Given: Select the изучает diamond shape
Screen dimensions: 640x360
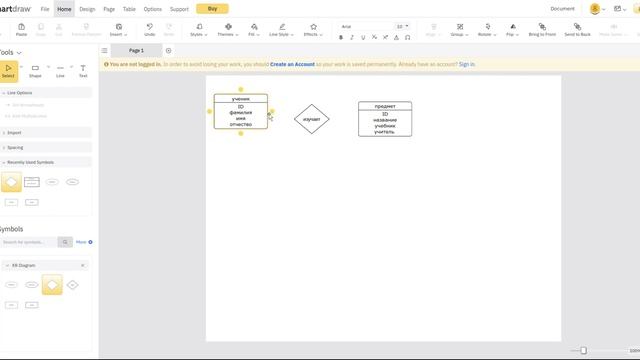Looking at the screenshot, I should (x=311, y=119).
